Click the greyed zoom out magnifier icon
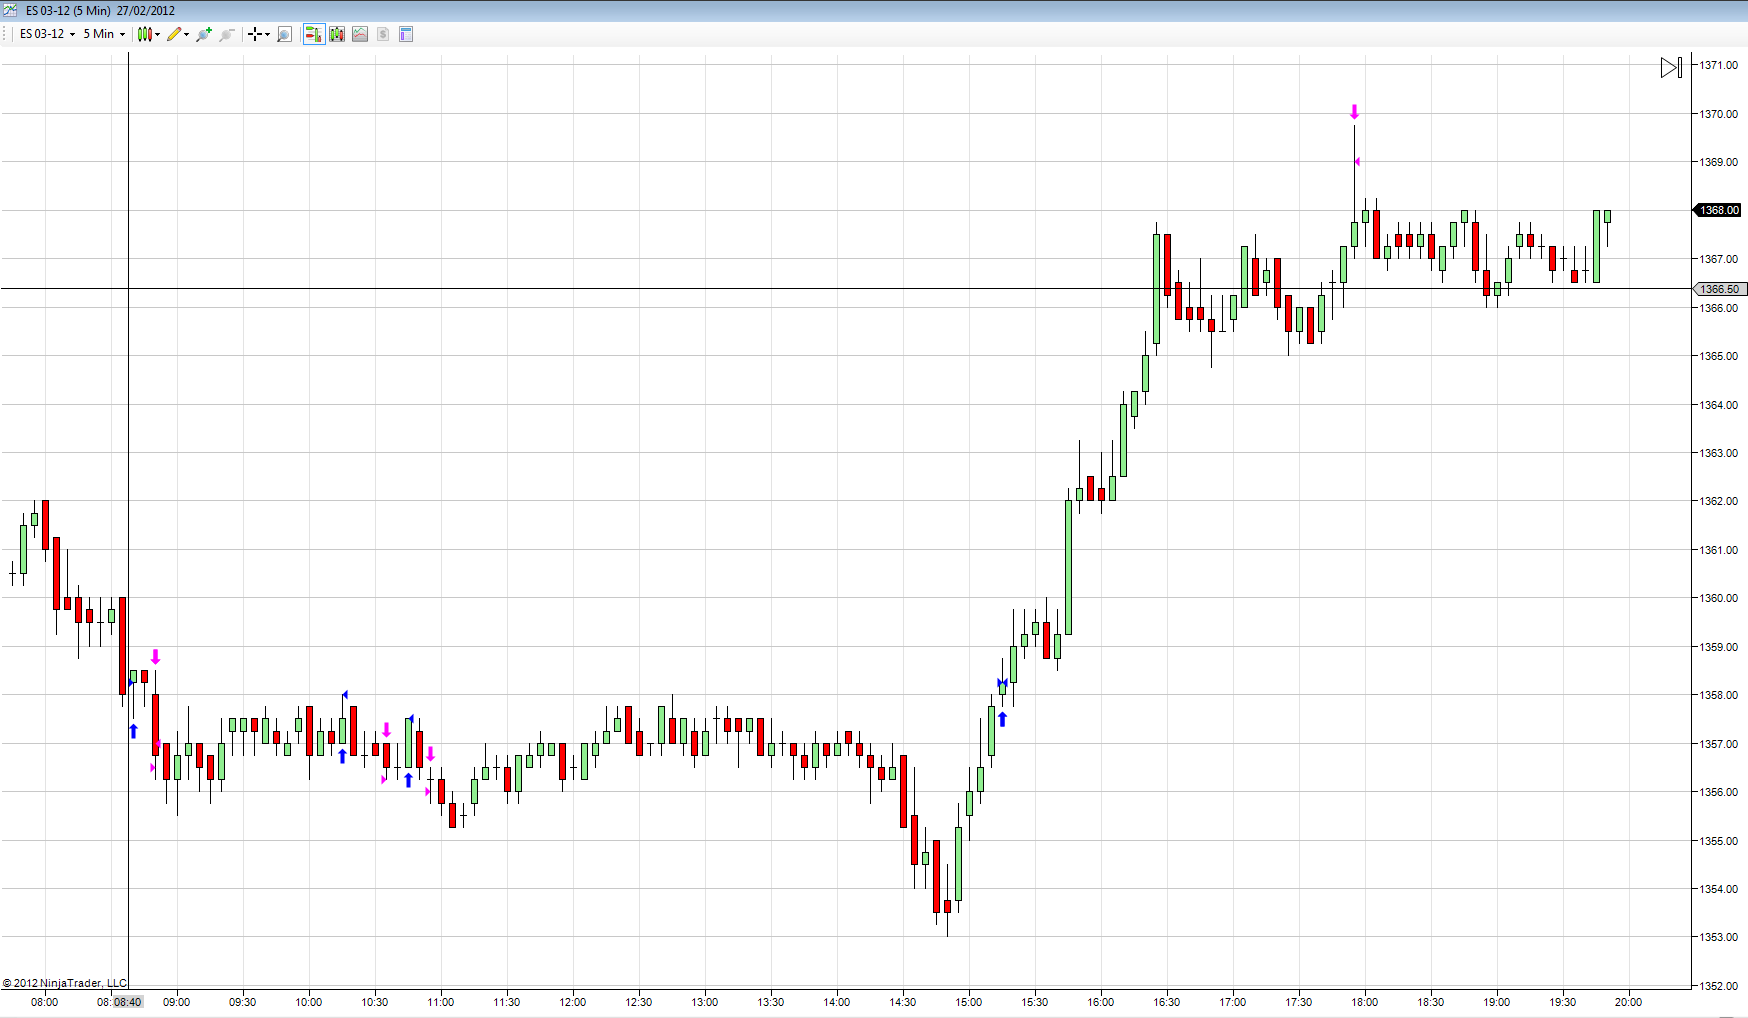 click(x=227, y=34)
